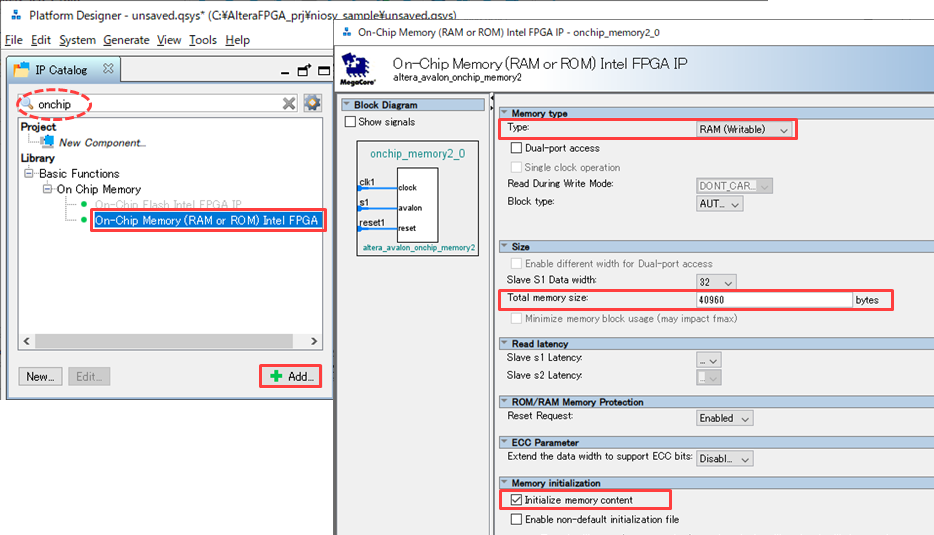
Task: Open Slave s2 Latency dropdown
Action: (x=709, y=378)
